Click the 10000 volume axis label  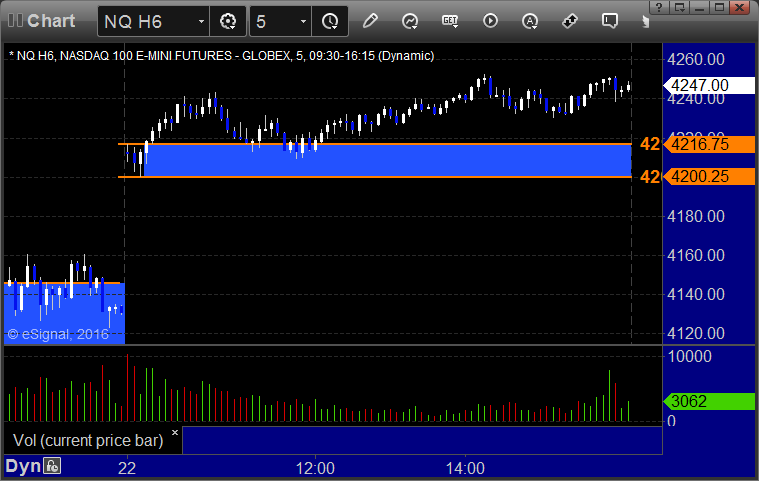coord(690,357)
